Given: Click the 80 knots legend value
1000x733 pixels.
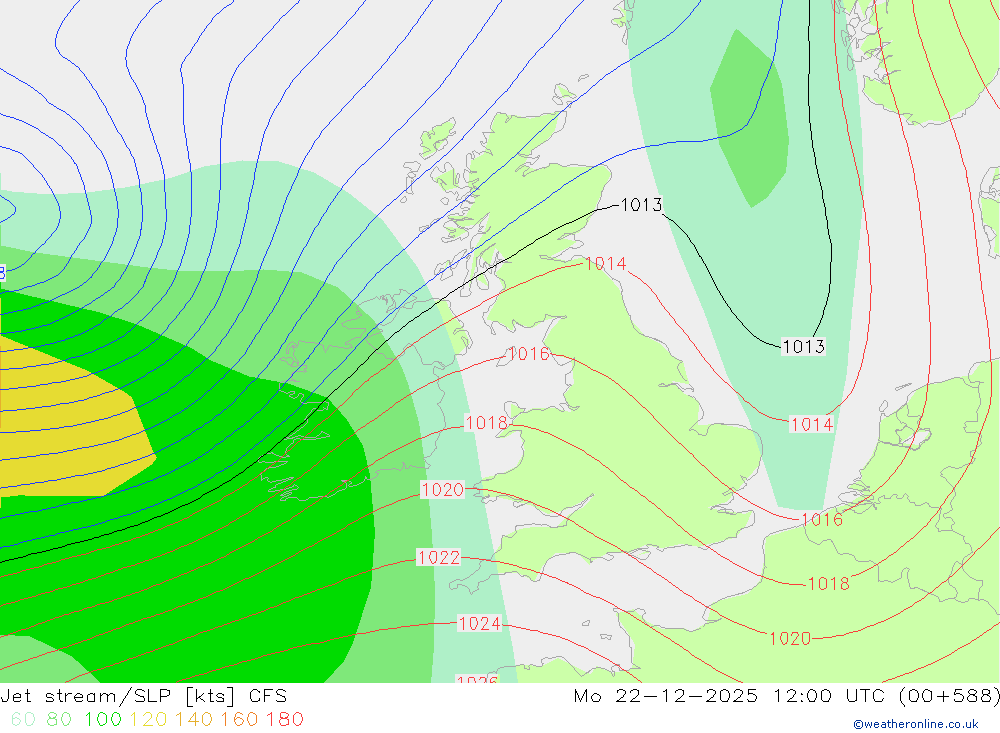Looking at the screenshot, I should tap(59, 720).
